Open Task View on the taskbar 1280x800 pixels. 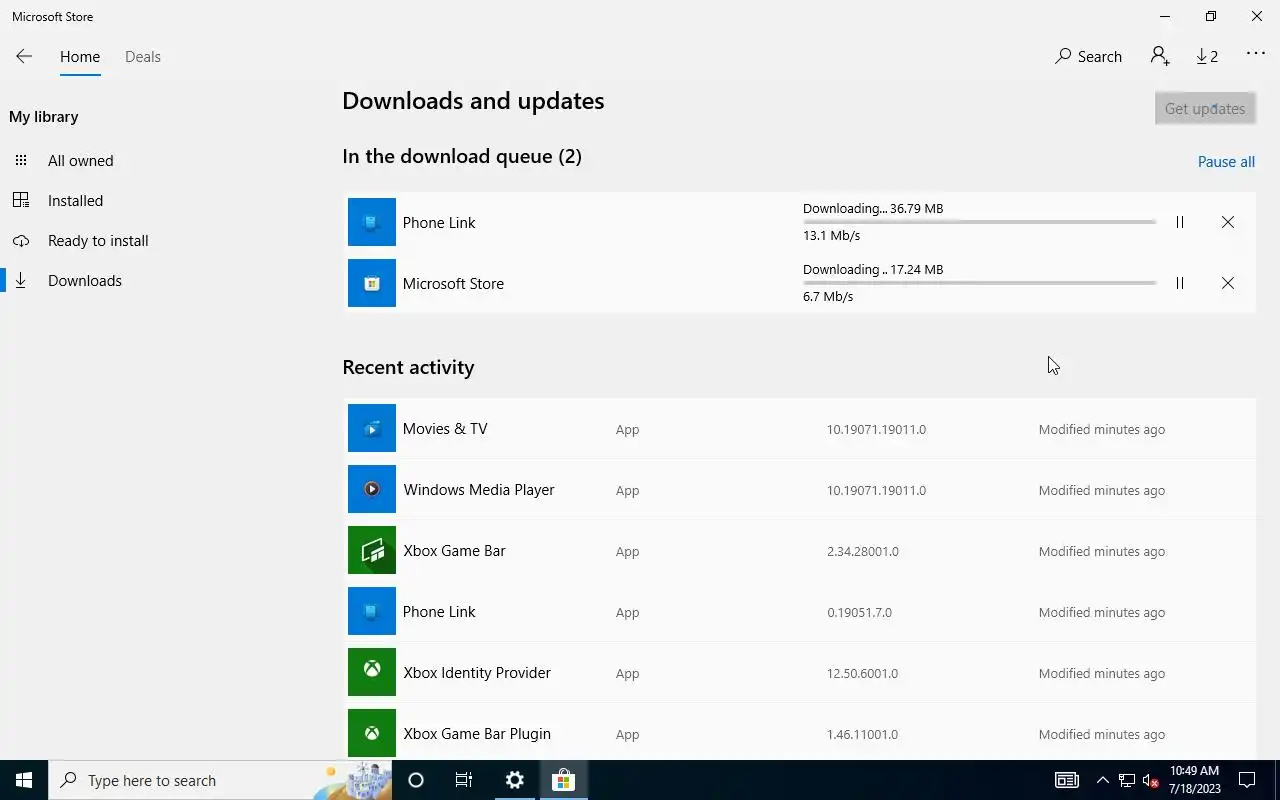pyautogui.click(x=464, y=780)
